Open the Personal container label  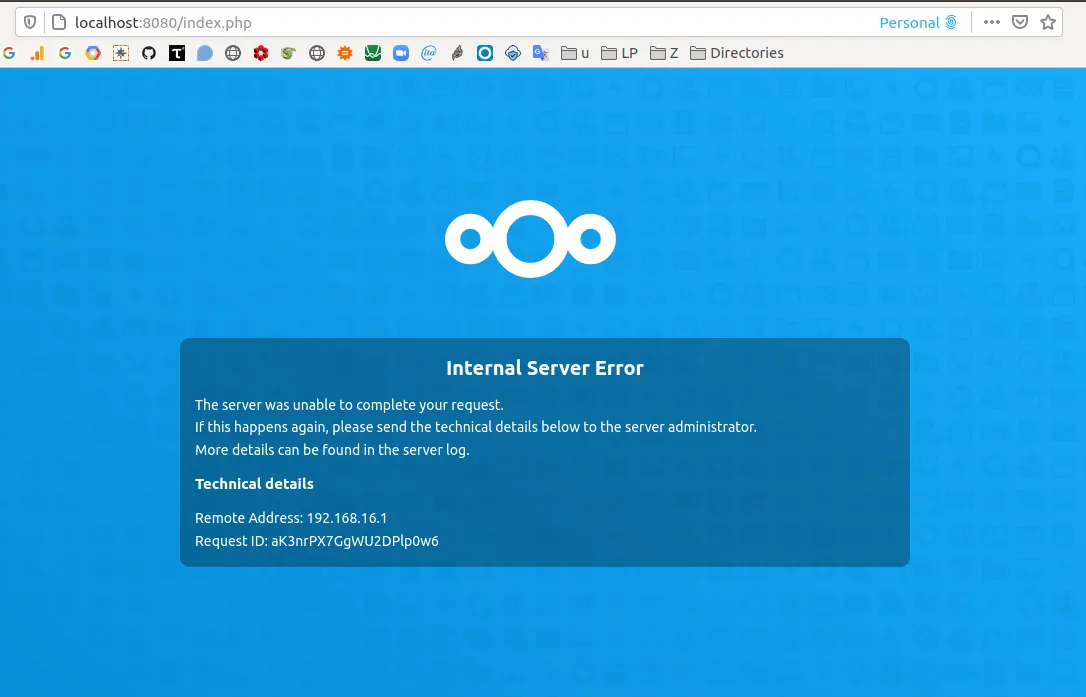[918, 22]
